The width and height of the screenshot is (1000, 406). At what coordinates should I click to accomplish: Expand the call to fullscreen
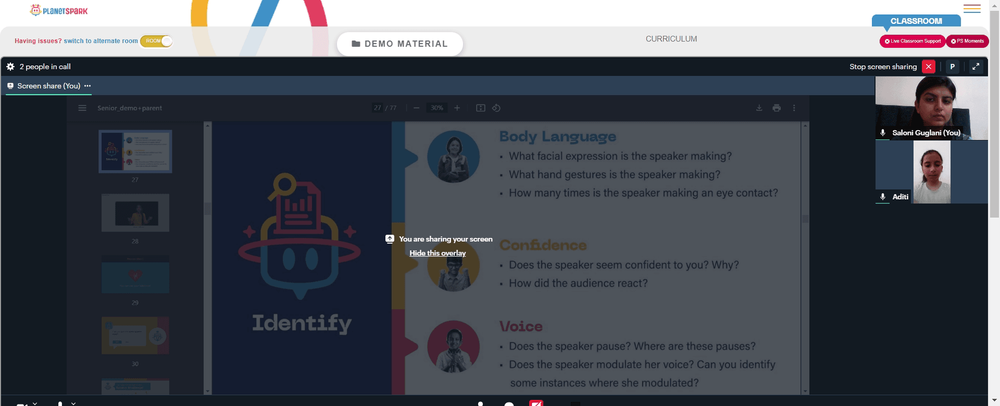tap(976, 66)
